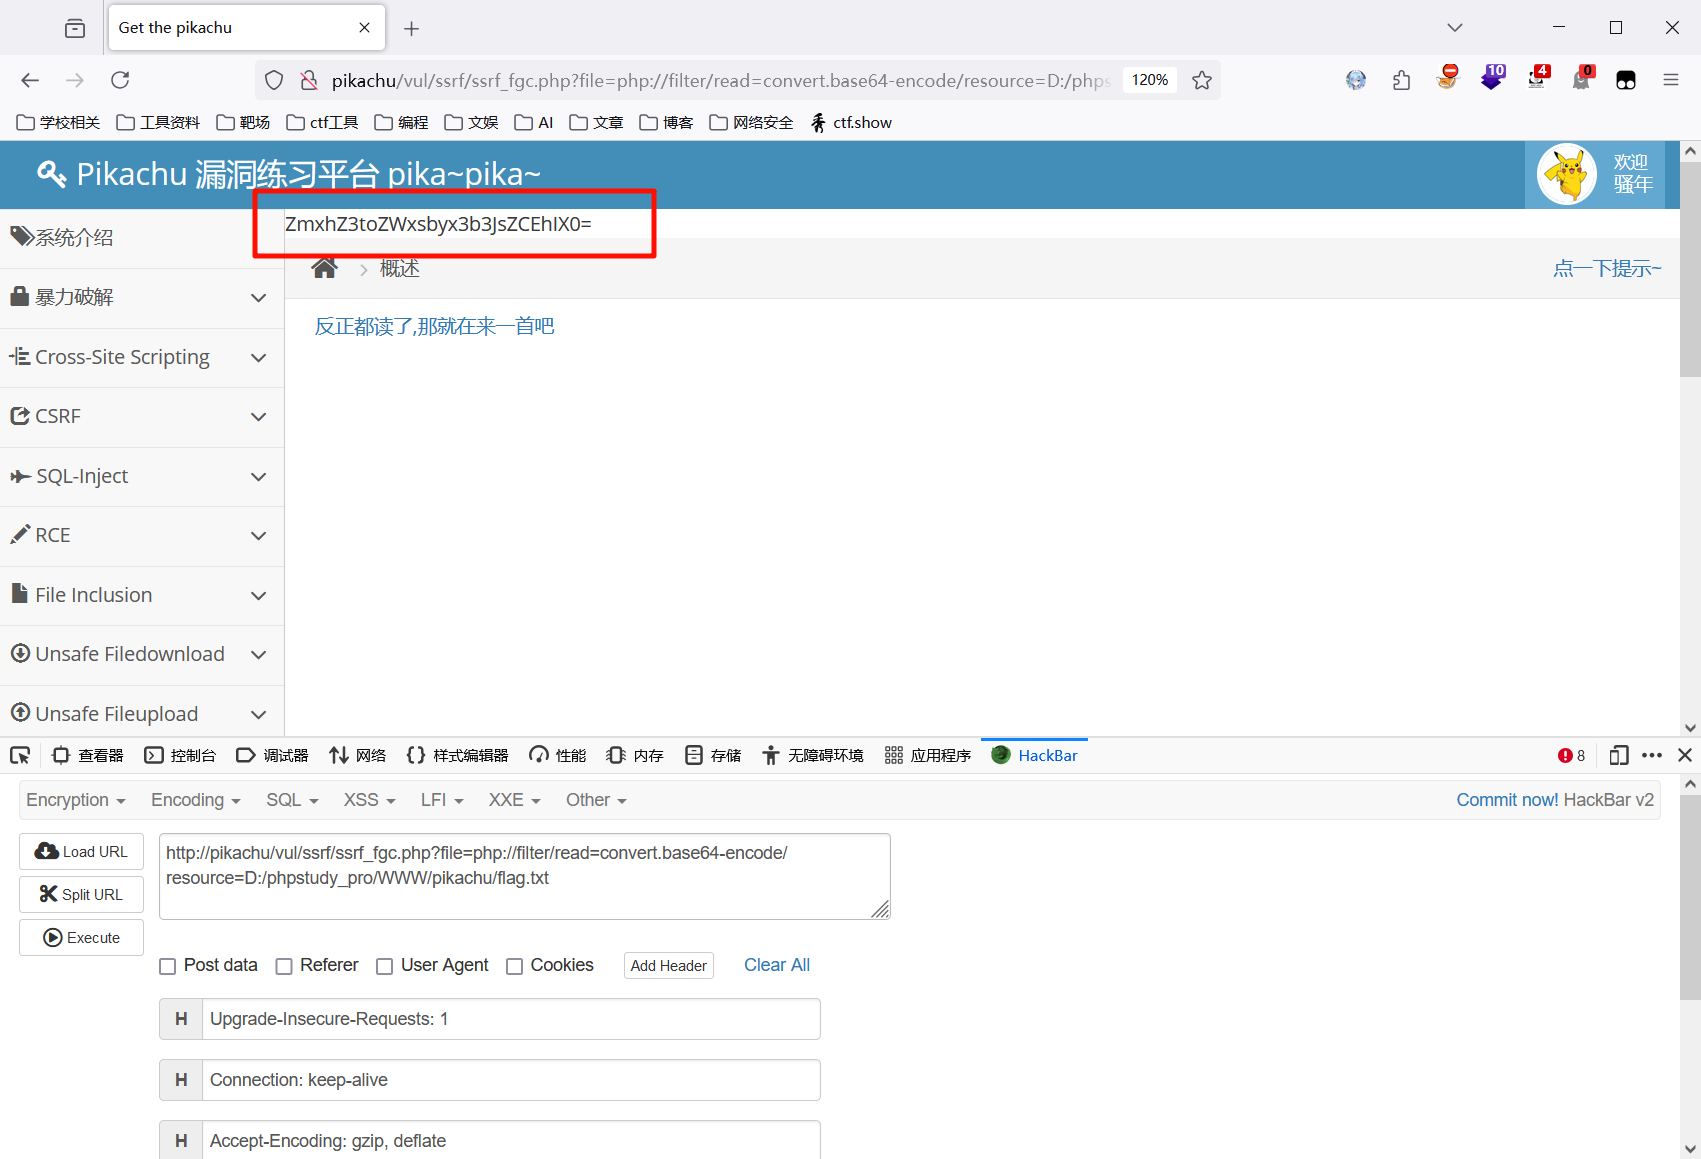Screen dimensions: 1701x1159
Task: Click the 点一下提示~ hint link
Action: [x=1607, y=268]
